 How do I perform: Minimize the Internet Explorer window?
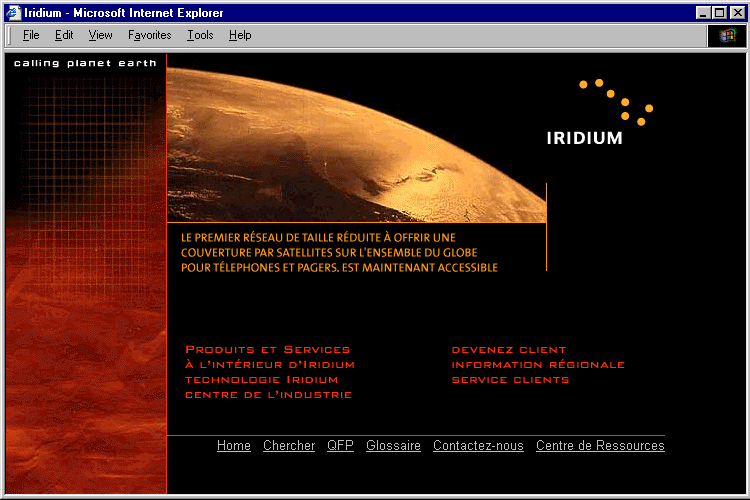[x=703, y=13]
